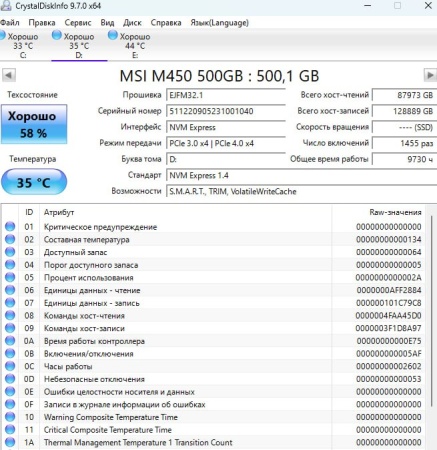Click the next disk right arrow button

click(x=430, y=75)
